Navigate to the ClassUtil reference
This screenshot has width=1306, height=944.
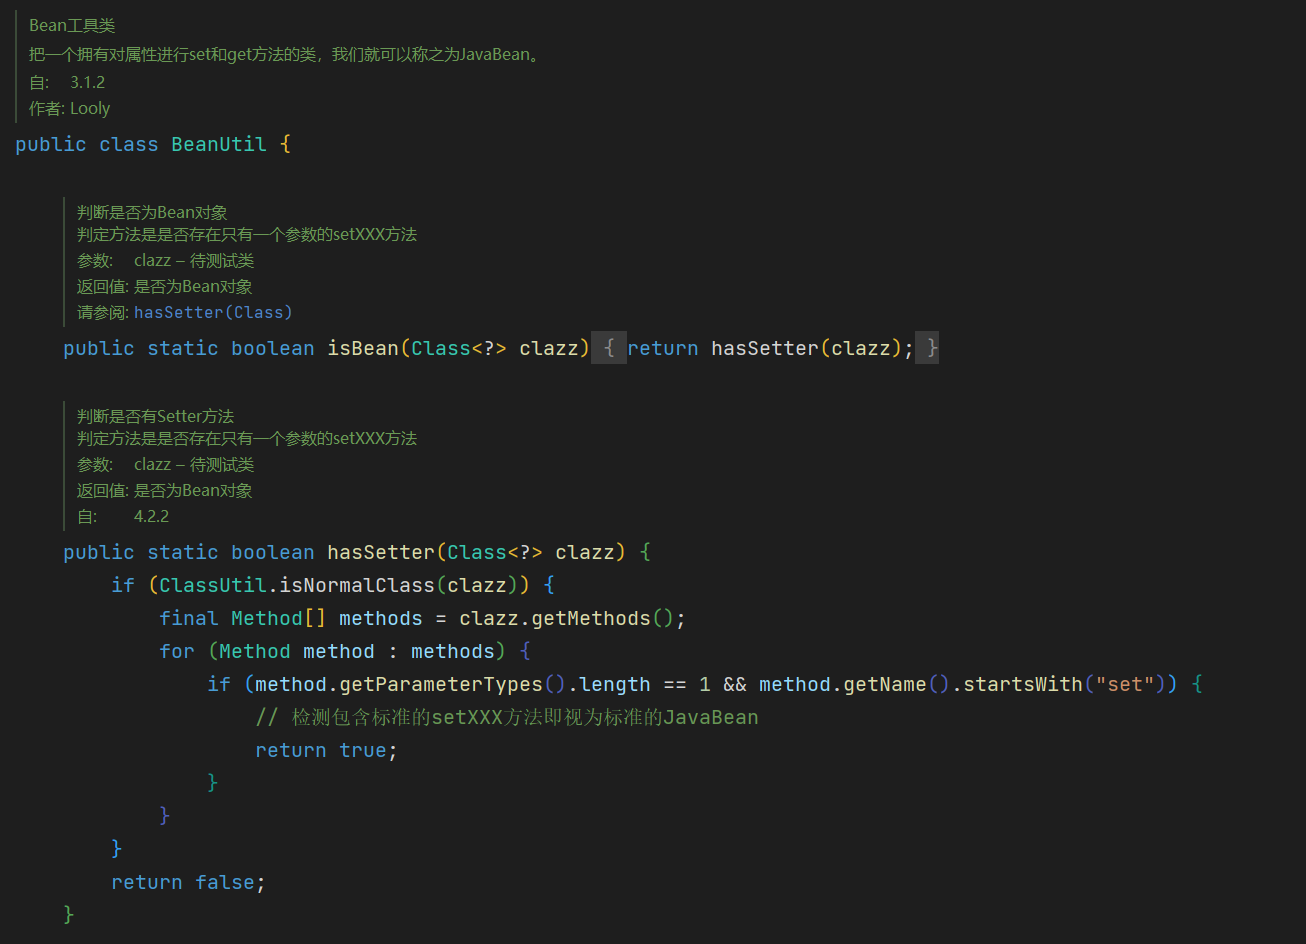pyautogui.click(x=211, y=584)
